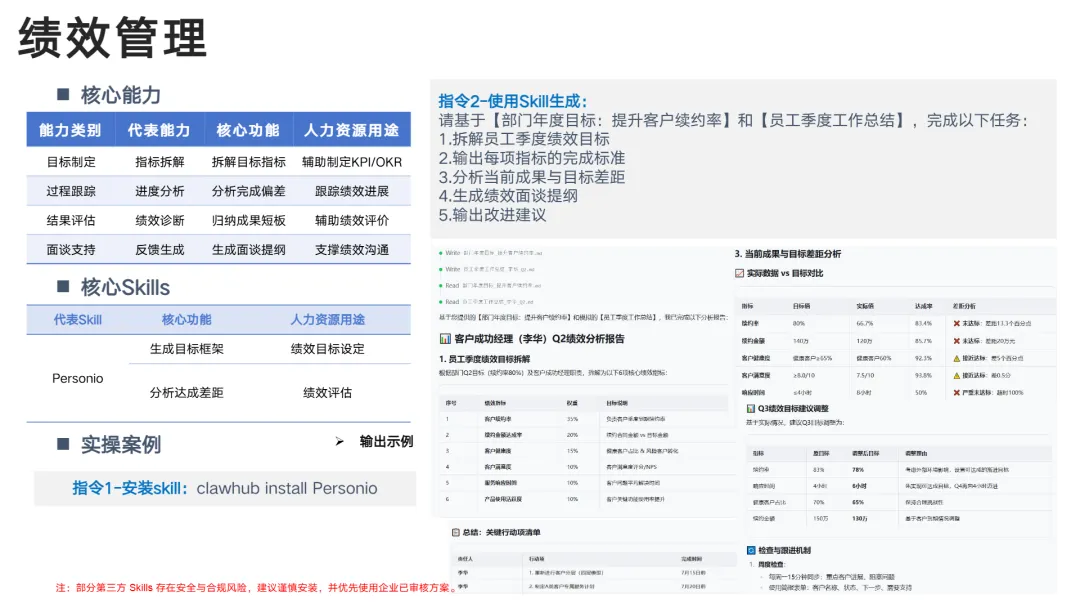Click the 指令2-使用Skill生成 heading
1080x608 pixels.
pyautogui.click(x=513, y=101)
